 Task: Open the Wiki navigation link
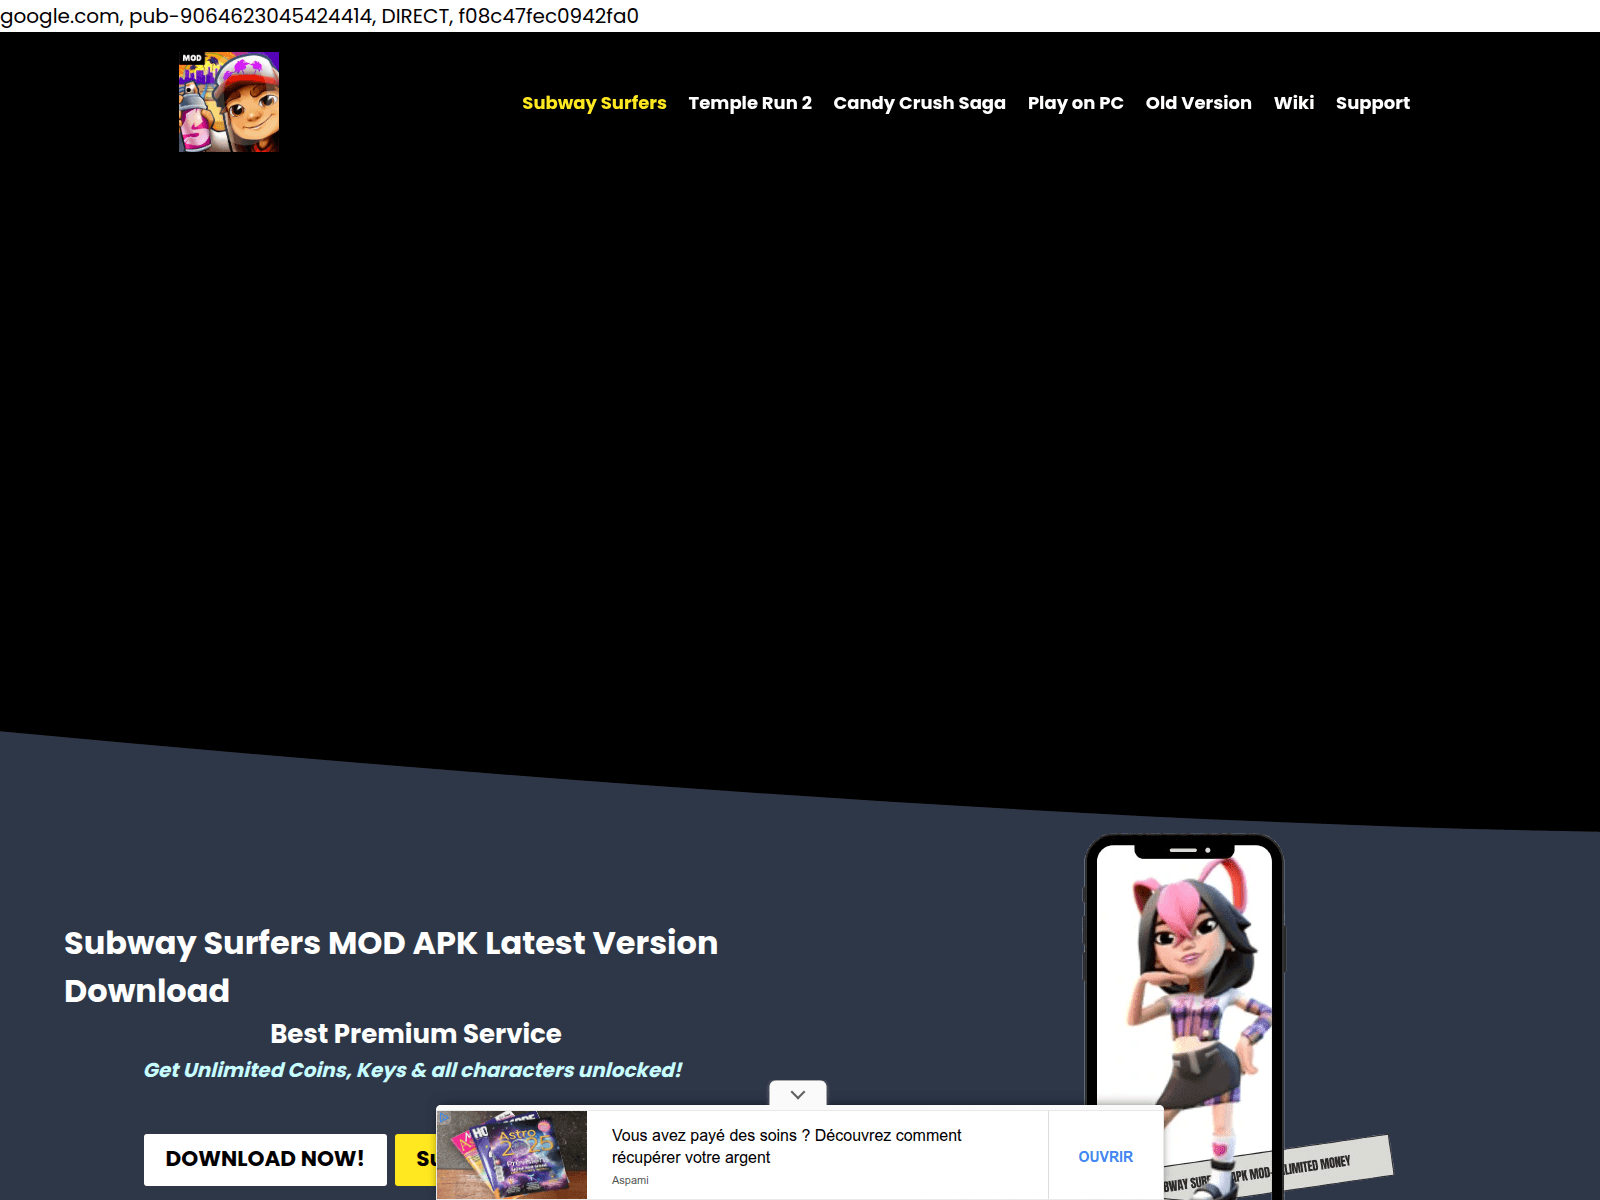tap(1293, 103)
